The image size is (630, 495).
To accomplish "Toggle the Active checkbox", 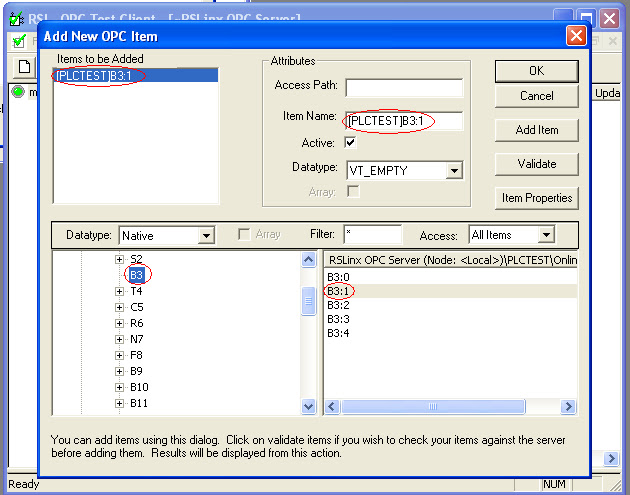I will tap(350, 143).
